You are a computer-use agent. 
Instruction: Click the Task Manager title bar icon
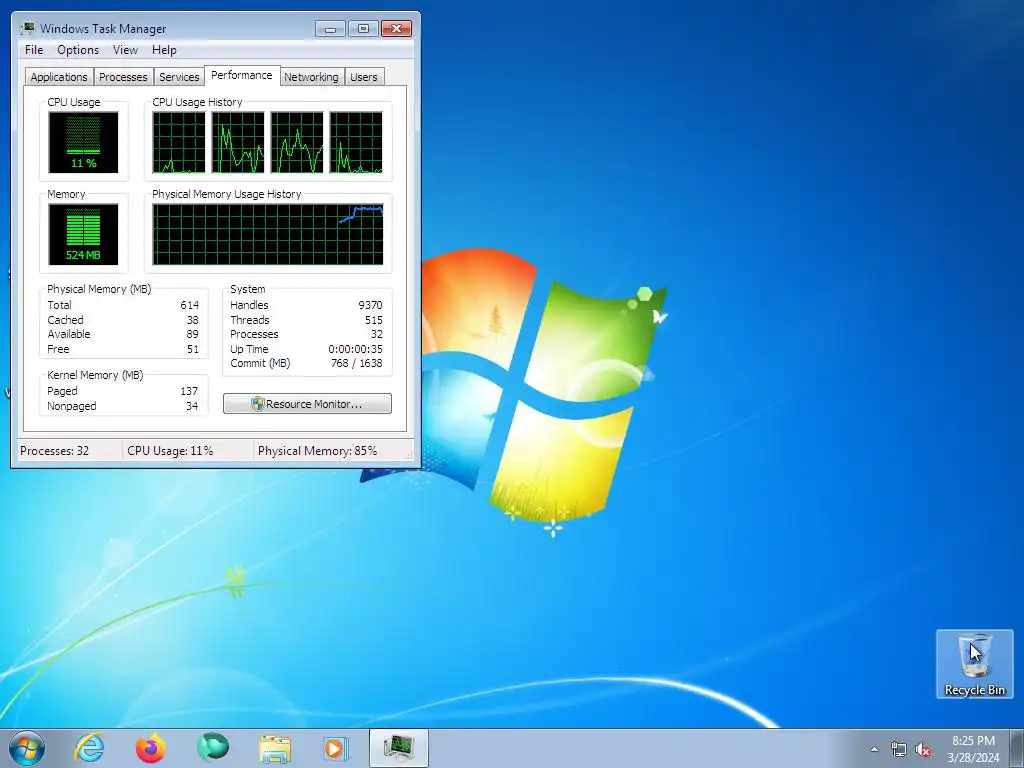click(27, 28)
